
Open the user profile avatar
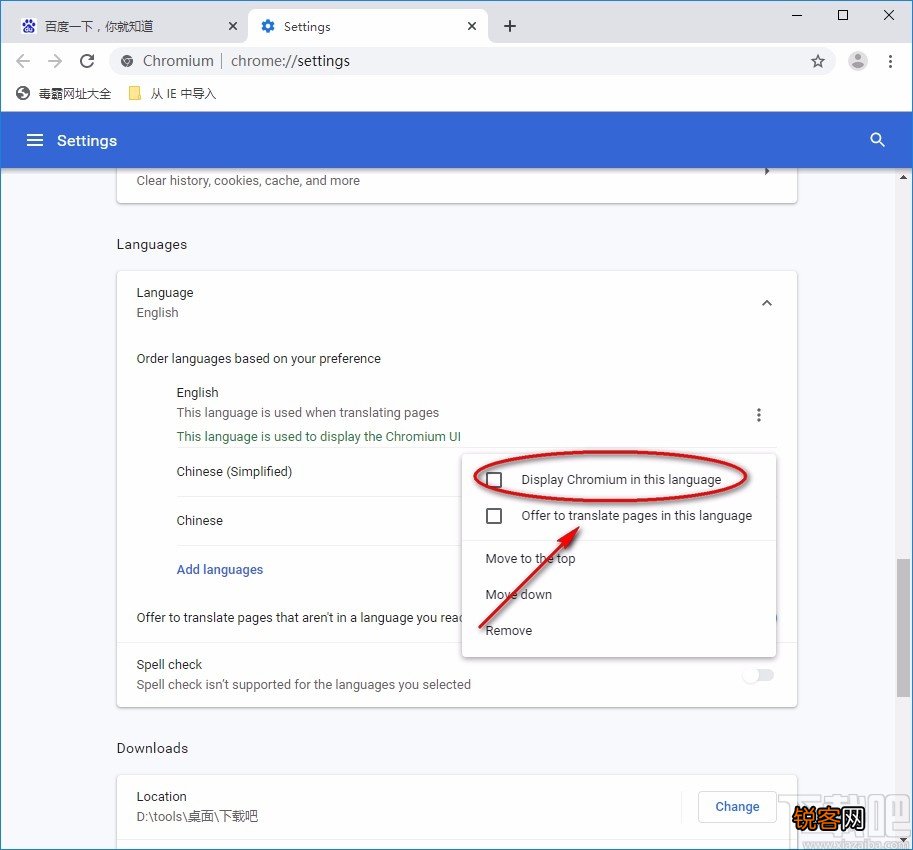pos(857,61)
